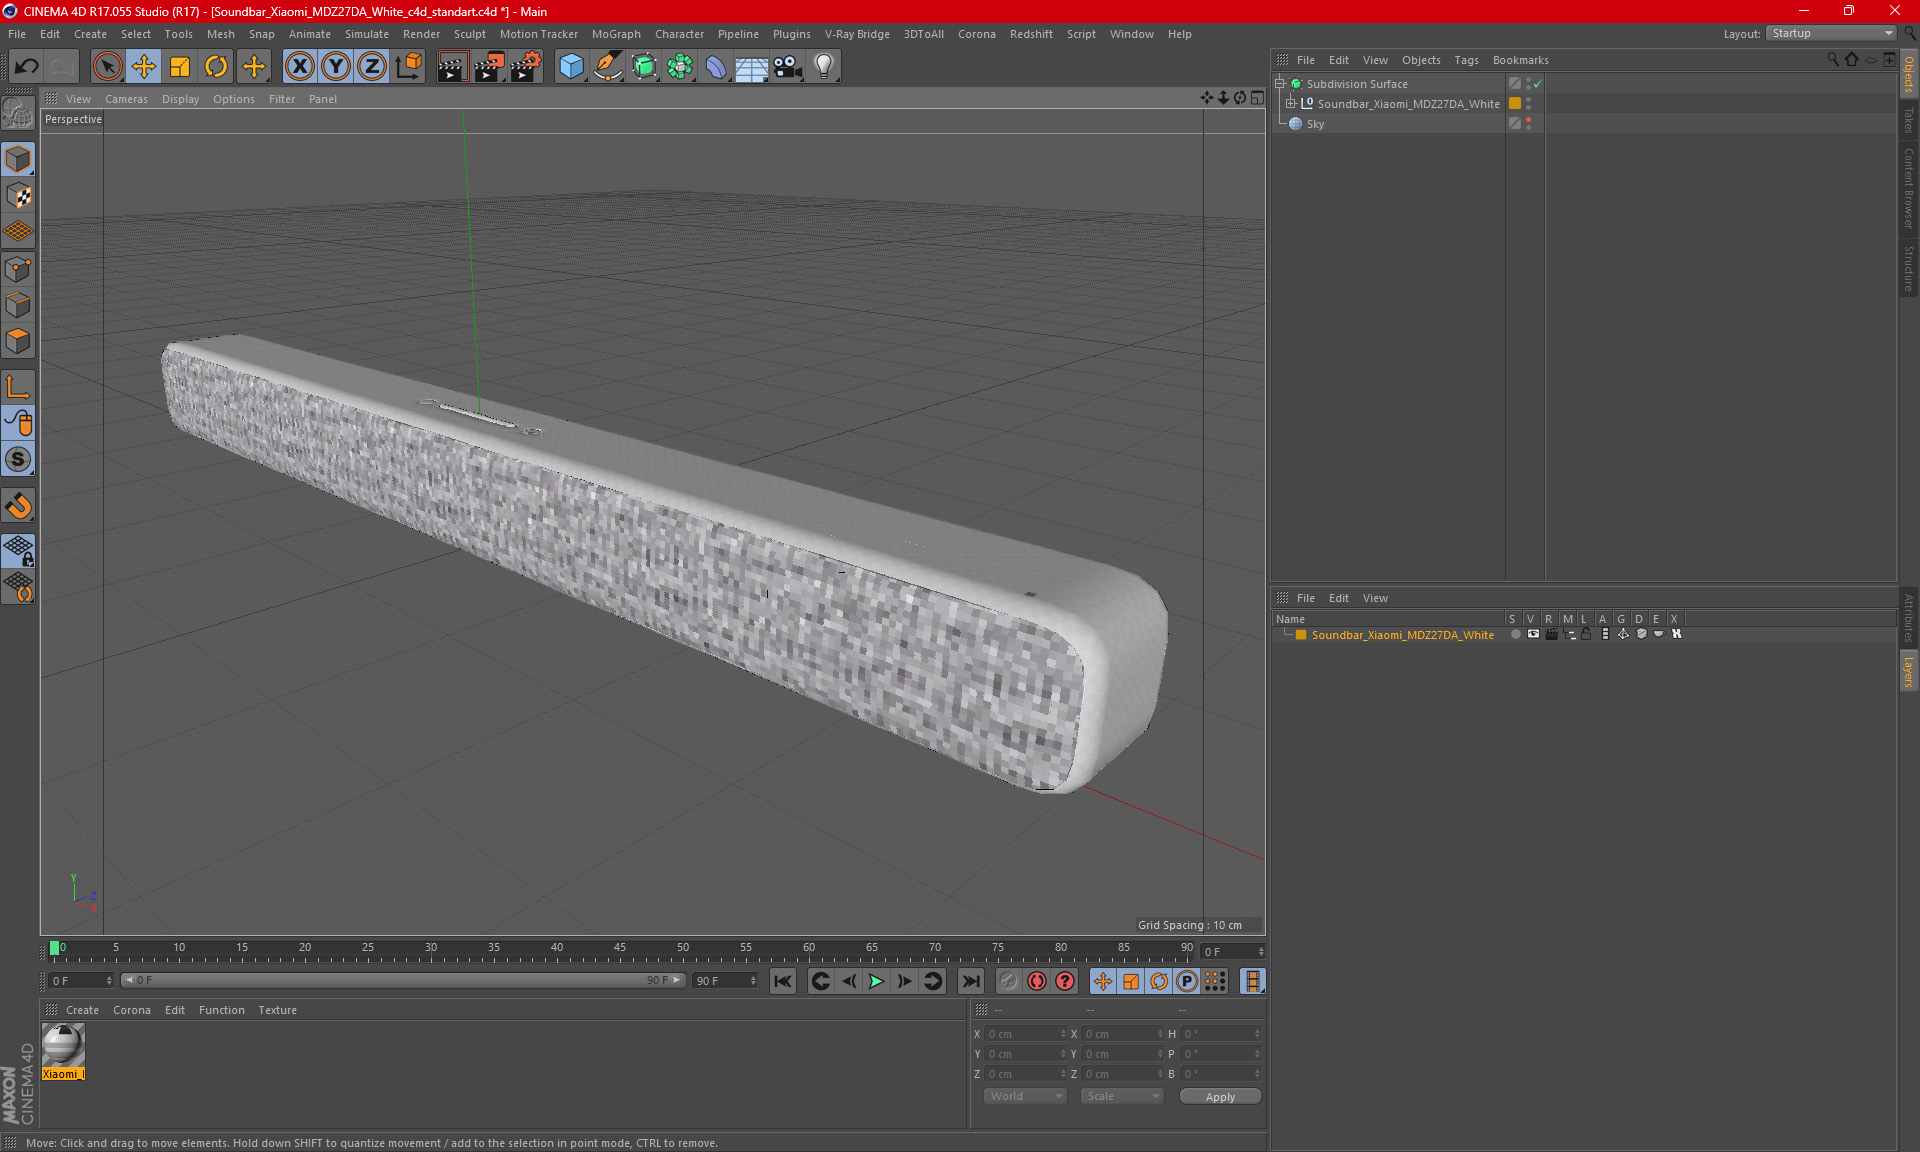Toggle layer lock icon for Soundbar
1920x1152 pixels.
(x=1586, y=635)
